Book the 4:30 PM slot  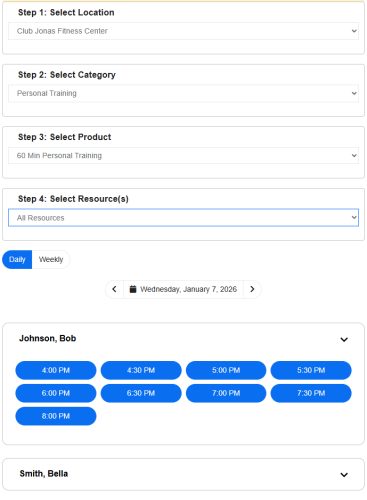[x=141, y=370]
